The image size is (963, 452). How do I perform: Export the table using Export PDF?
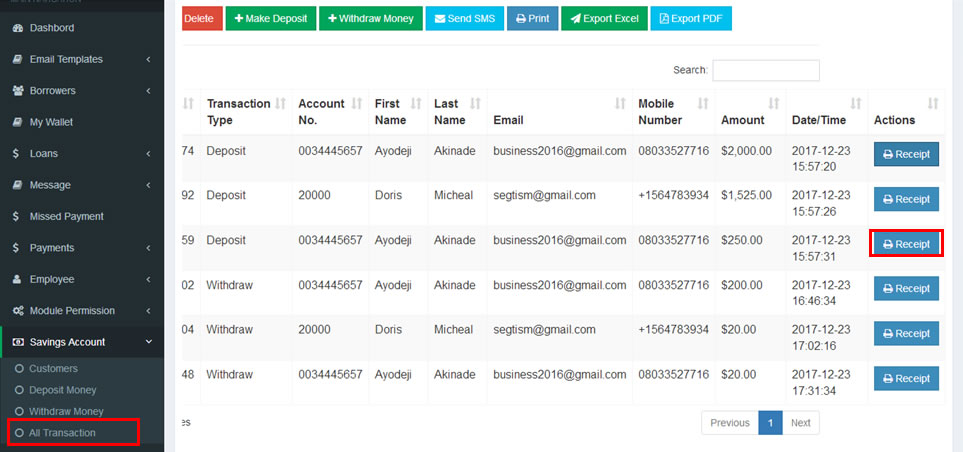click(x=691, y=19)
